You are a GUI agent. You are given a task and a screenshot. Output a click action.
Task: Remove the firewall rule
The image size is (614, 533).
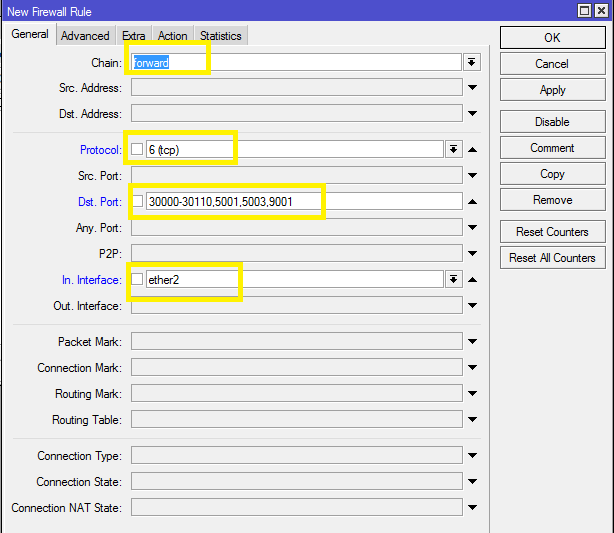[x=553, y=200]
